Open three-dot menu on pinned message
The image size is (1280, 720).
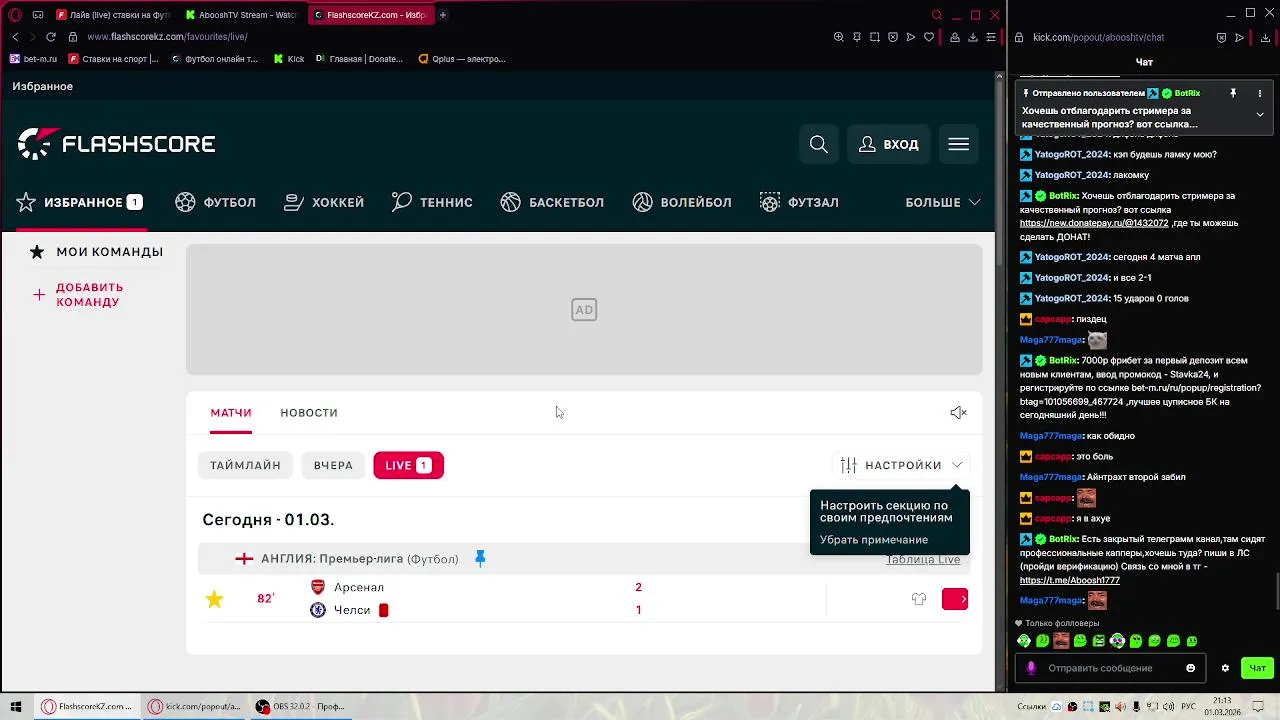click(1260, 93)
